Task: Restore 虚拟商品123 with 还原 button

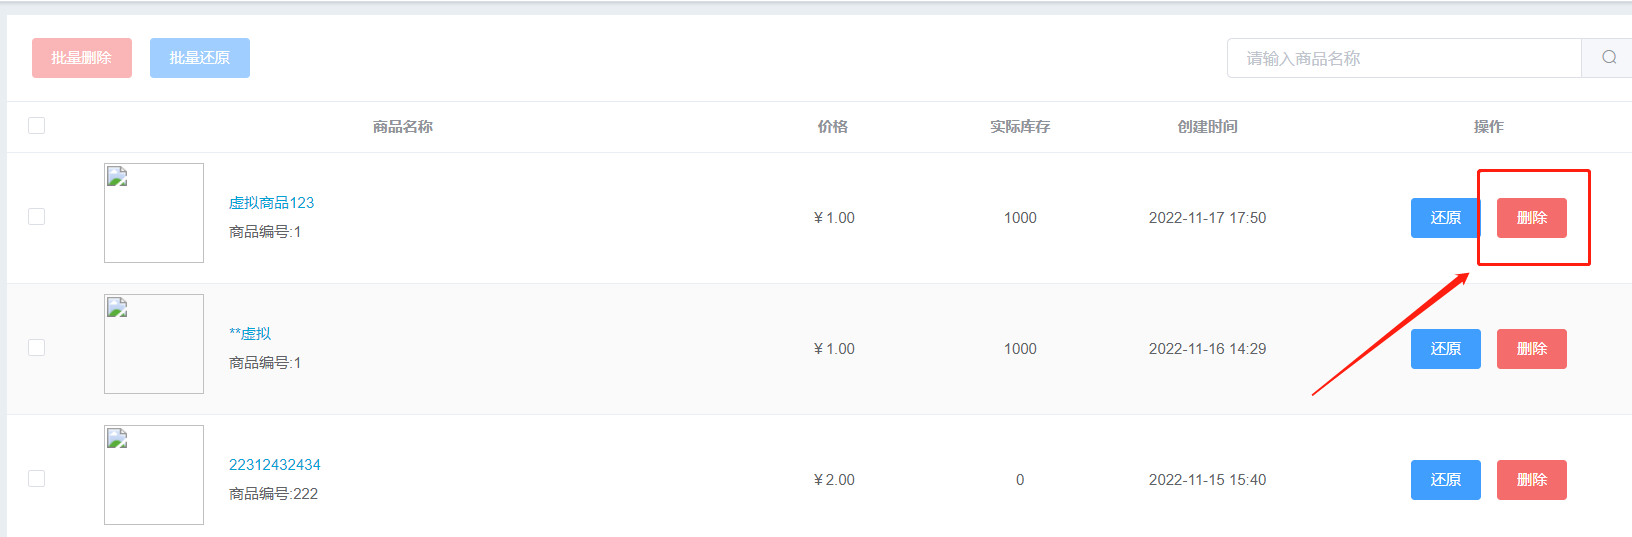Action: (x=1446, y=218)
